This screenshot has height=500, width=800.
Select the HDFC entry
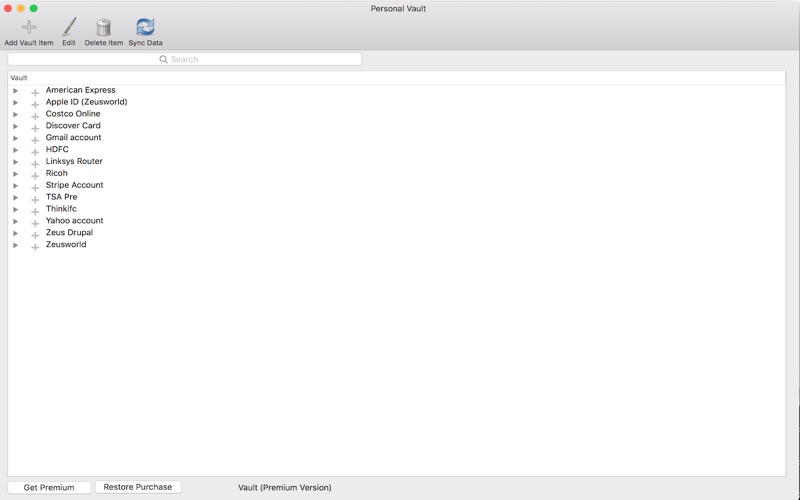[57, 149]
